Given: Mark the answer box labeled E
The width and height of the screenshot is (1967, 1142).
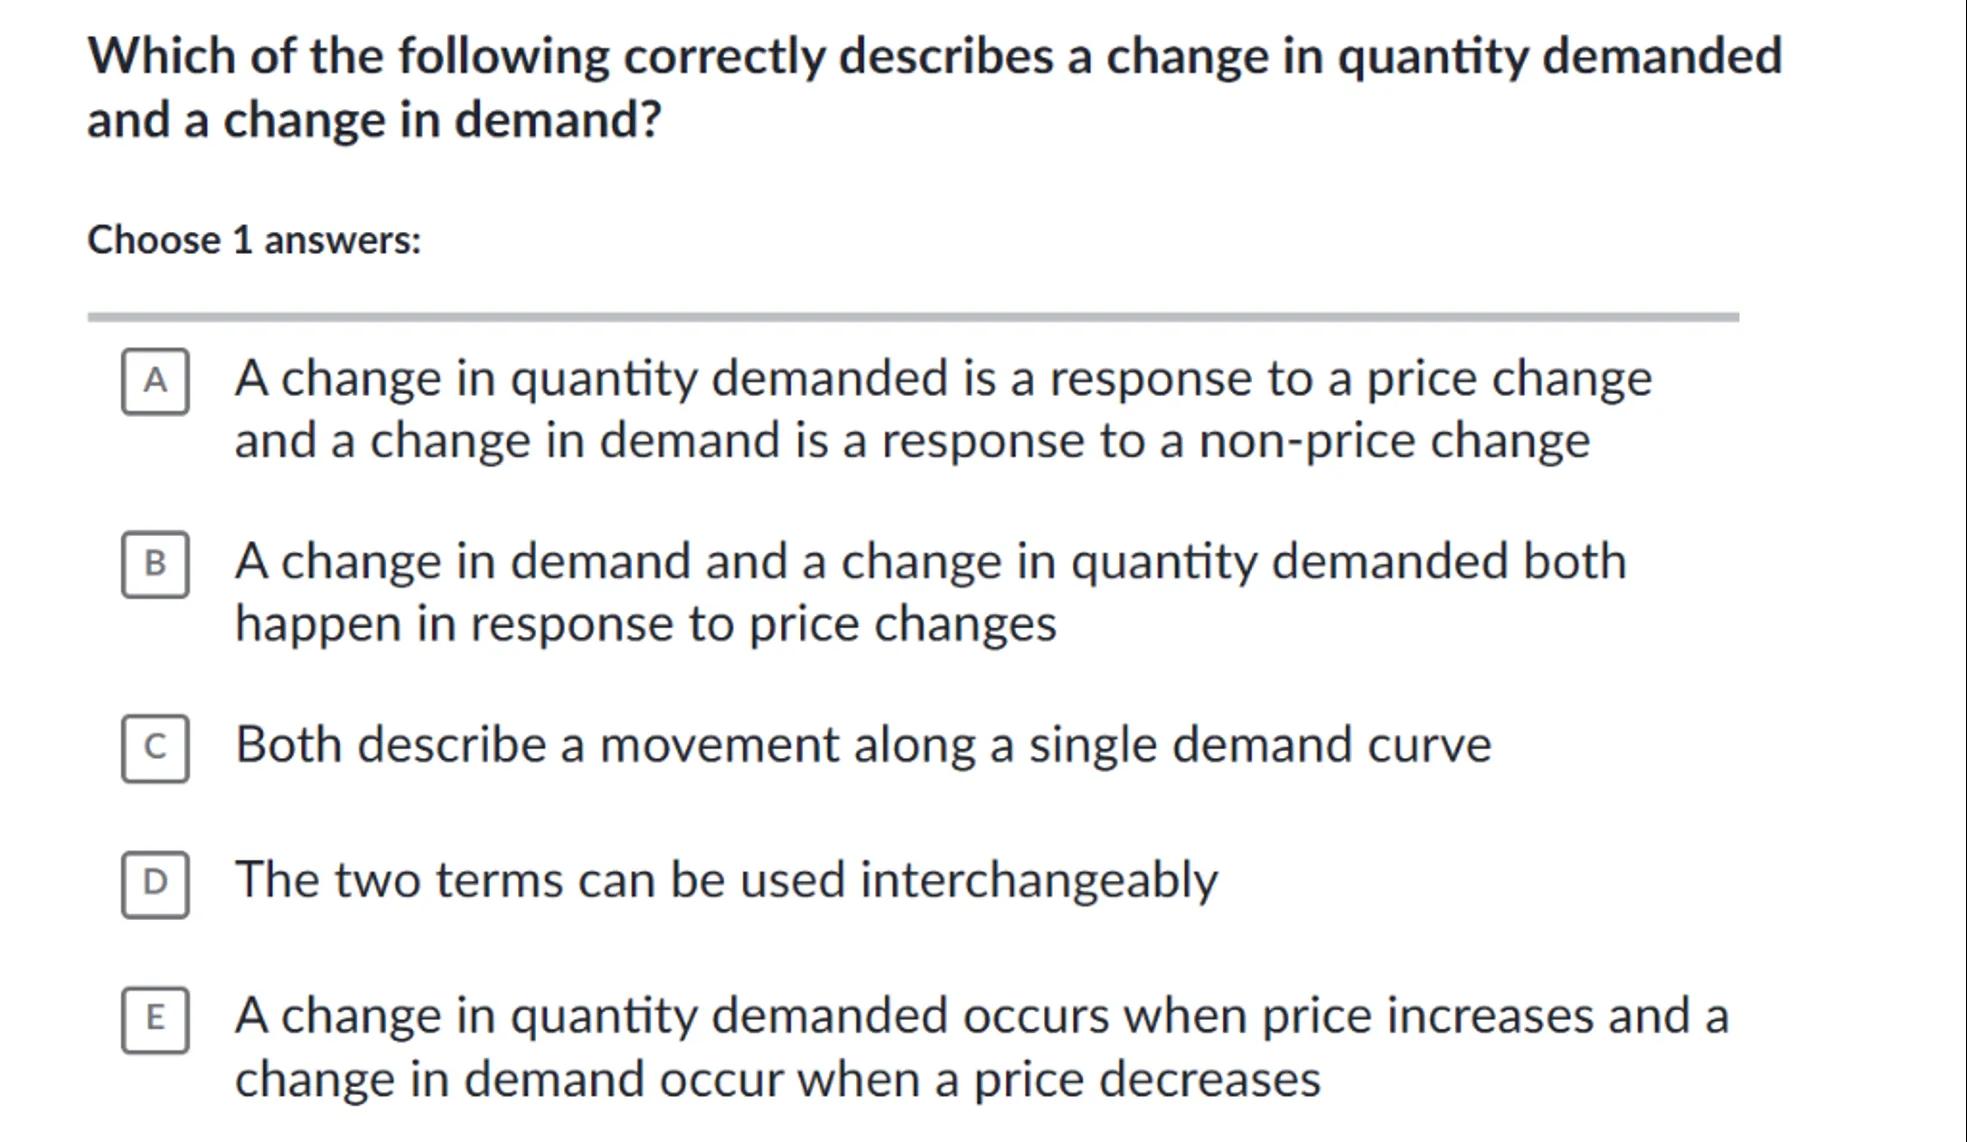Looking at the screenshot, I should click(155, 1019).
